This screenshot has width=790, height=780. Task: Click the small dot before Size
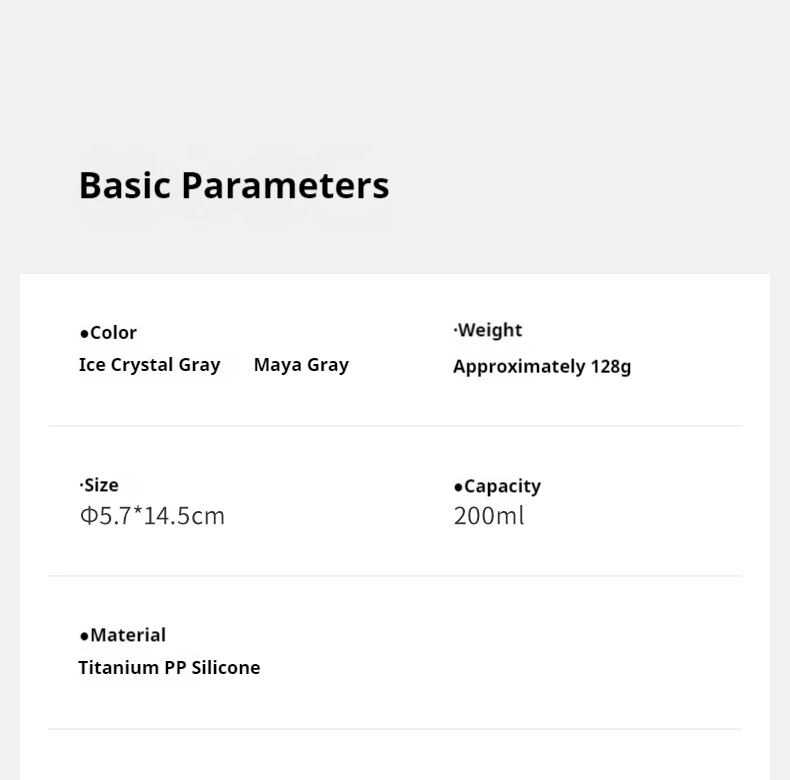[82, 486]
